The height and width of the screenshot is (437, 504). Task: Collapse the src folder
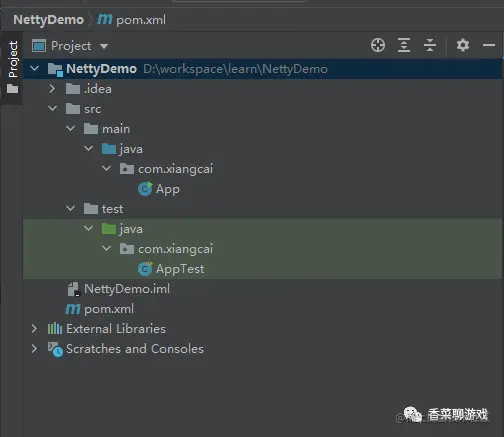coord(52,108)
